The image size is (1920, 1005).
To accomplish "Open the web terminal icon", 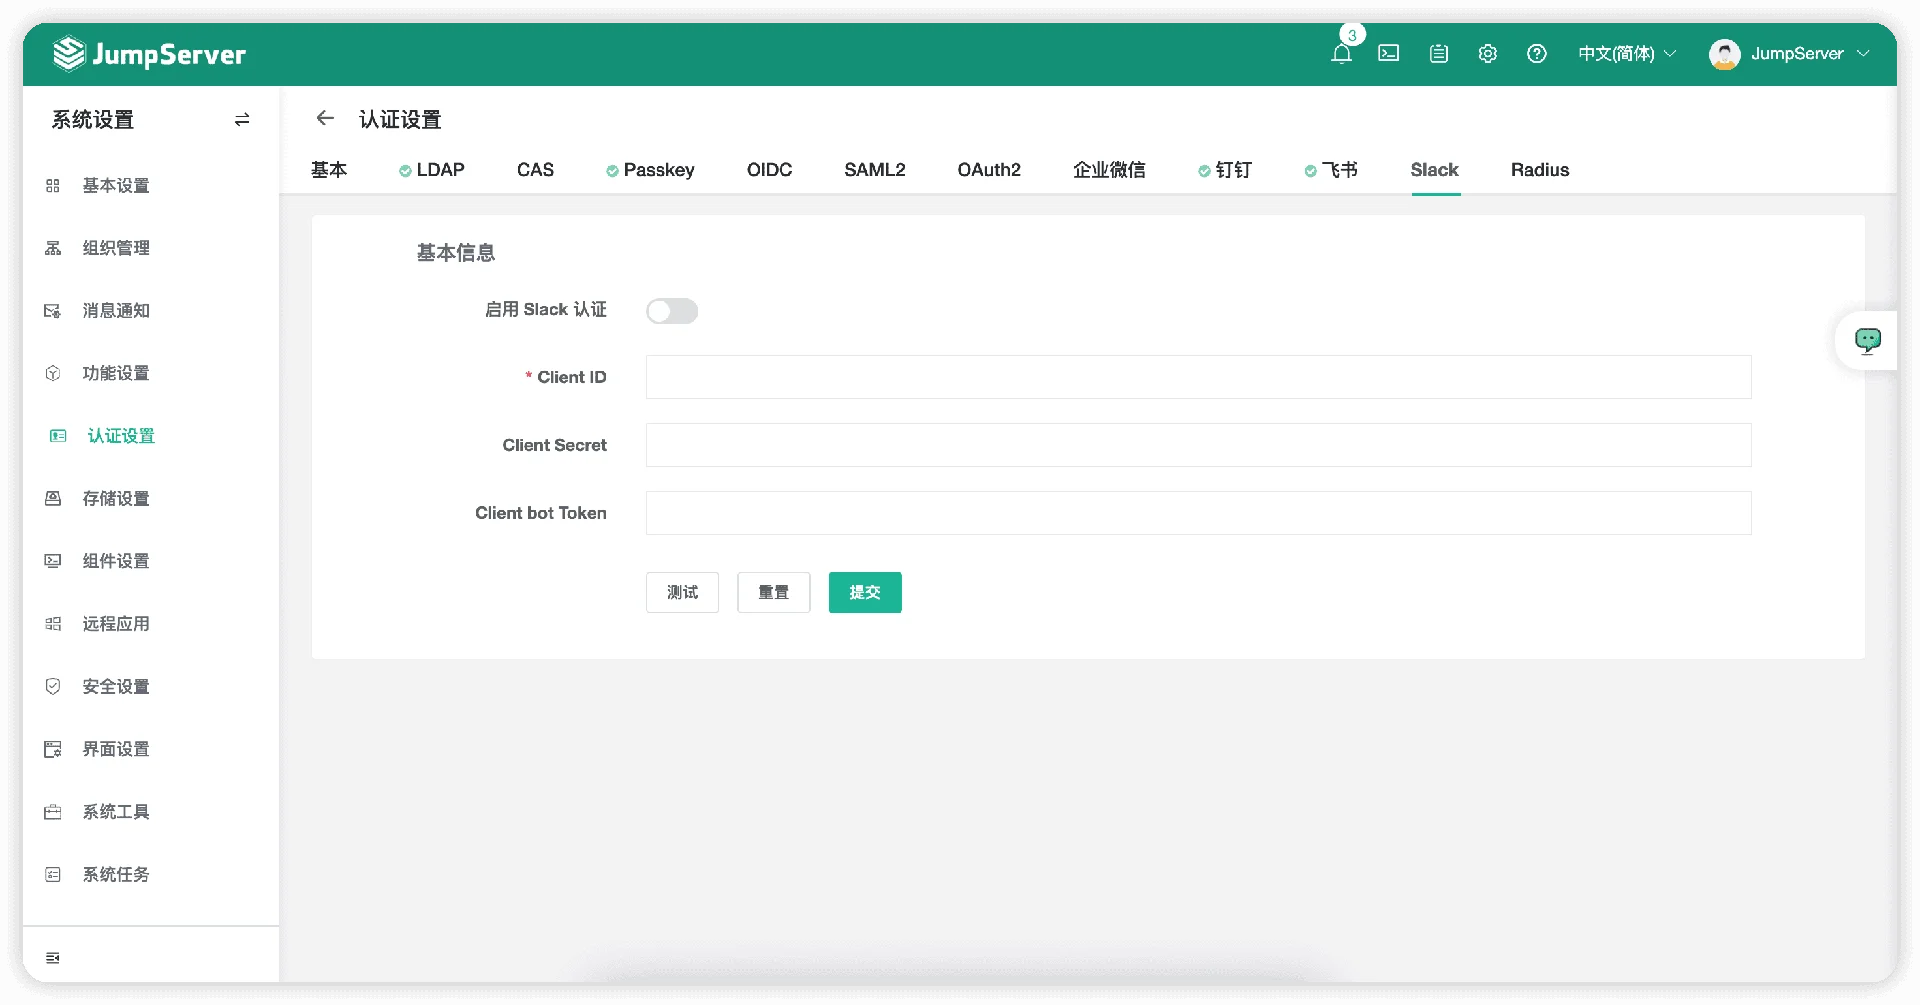I will tap(1389, 54).
